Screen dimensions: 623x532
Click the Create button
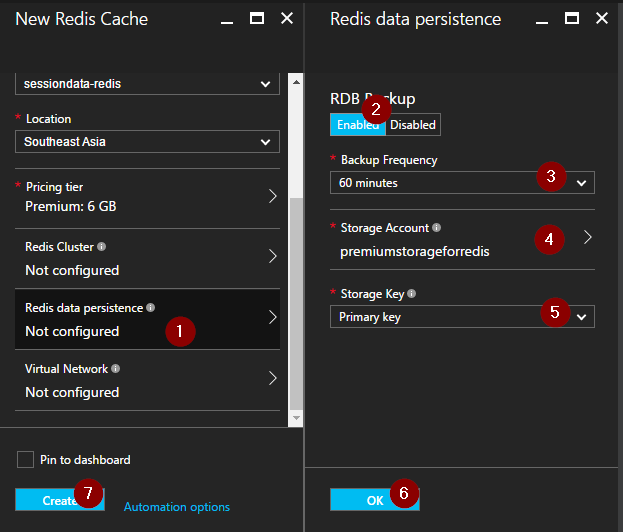pyautogui.click(x=59, y=499)
